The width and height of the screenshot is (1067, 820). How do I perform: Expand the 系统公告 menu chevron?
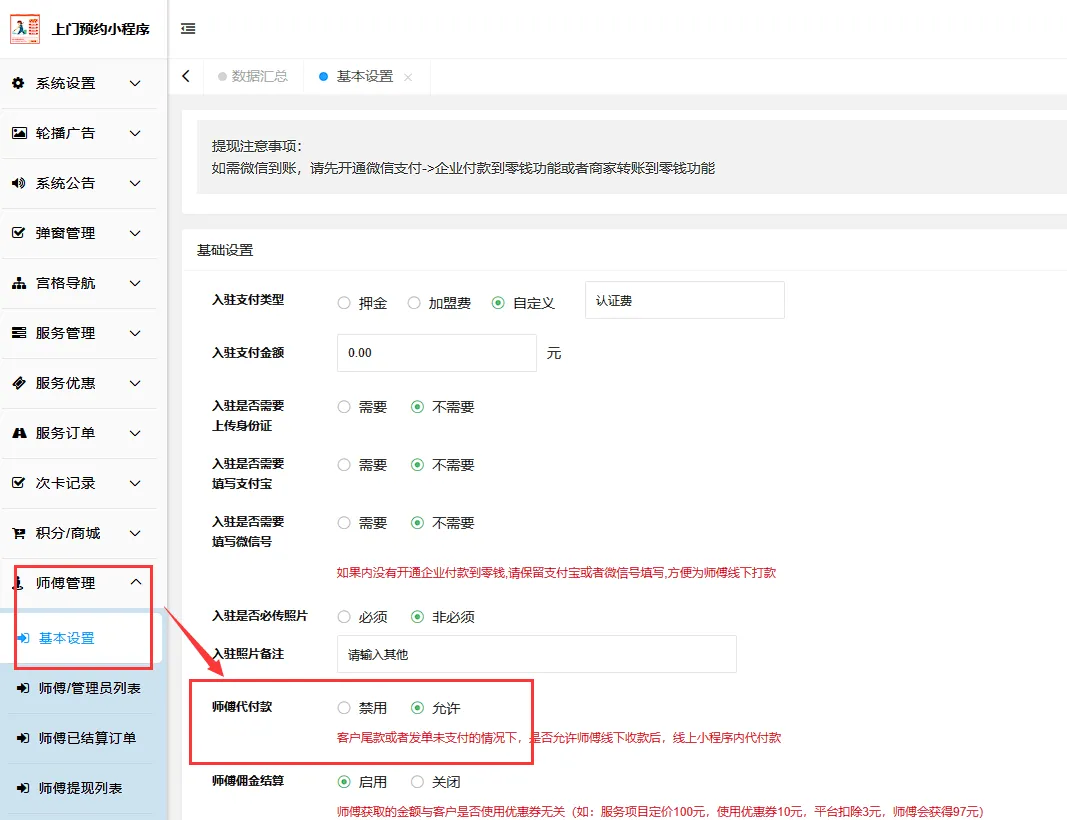click(x=135, y=183)
